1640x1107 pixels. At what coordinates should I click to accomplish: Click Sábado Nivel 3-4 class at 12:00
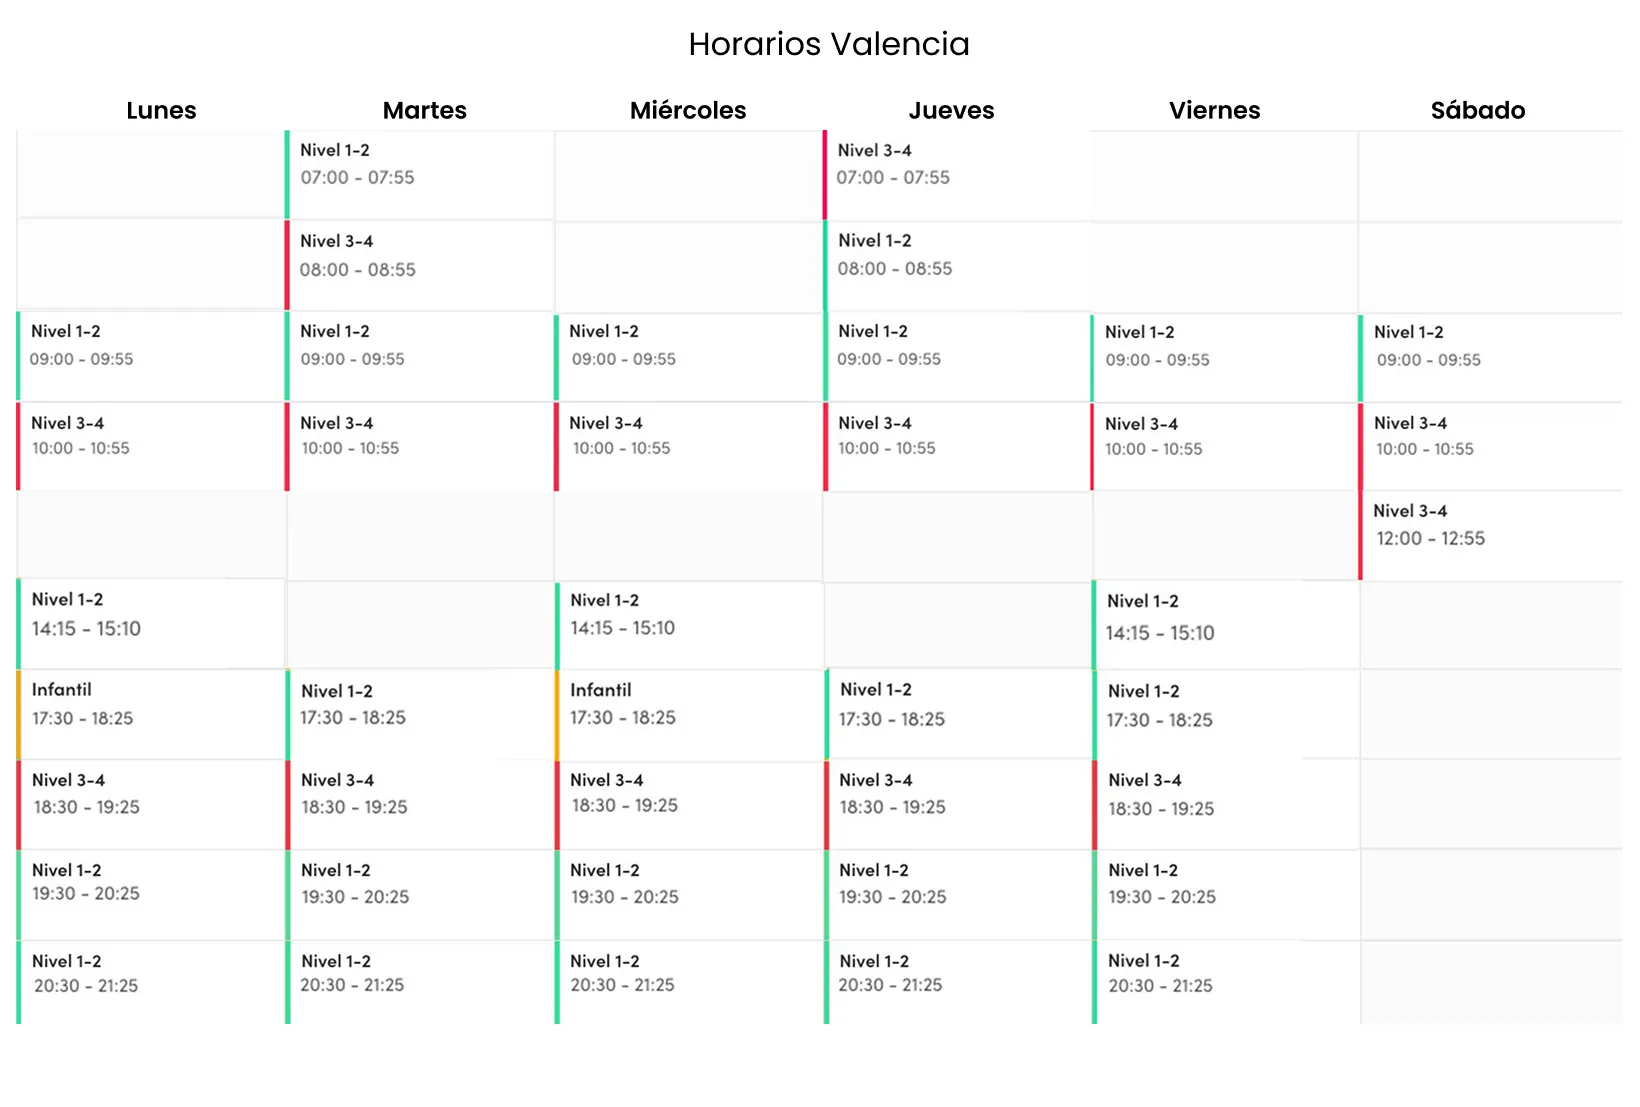point(1490,535)
